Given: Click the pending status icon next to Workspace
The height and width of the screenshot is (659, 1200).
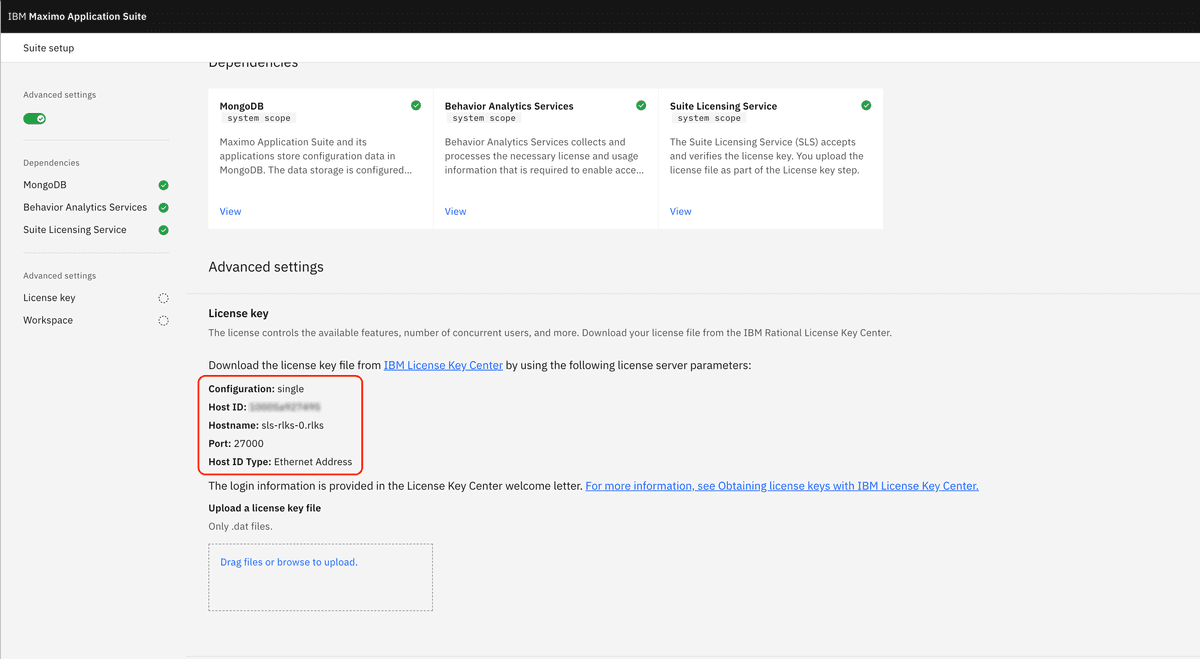Looking at the screenshot, I should click(163, 320).
